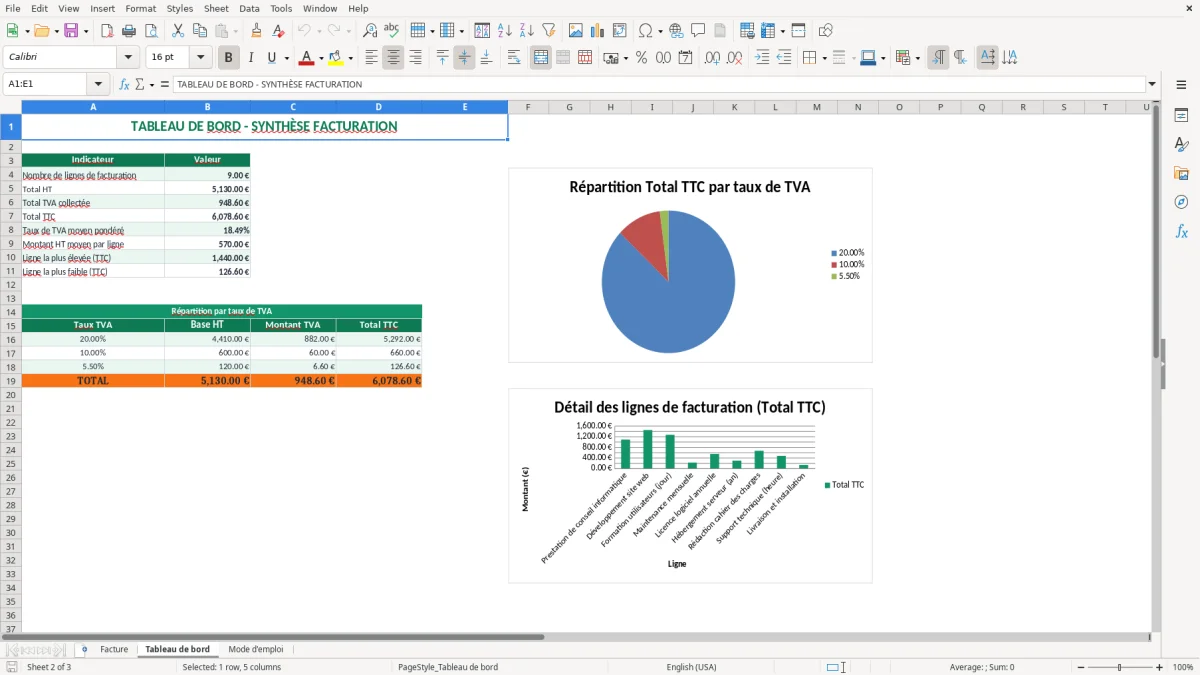Insert an image
Viewport: 1200px width, 675px height.
(x=576, y=31)
